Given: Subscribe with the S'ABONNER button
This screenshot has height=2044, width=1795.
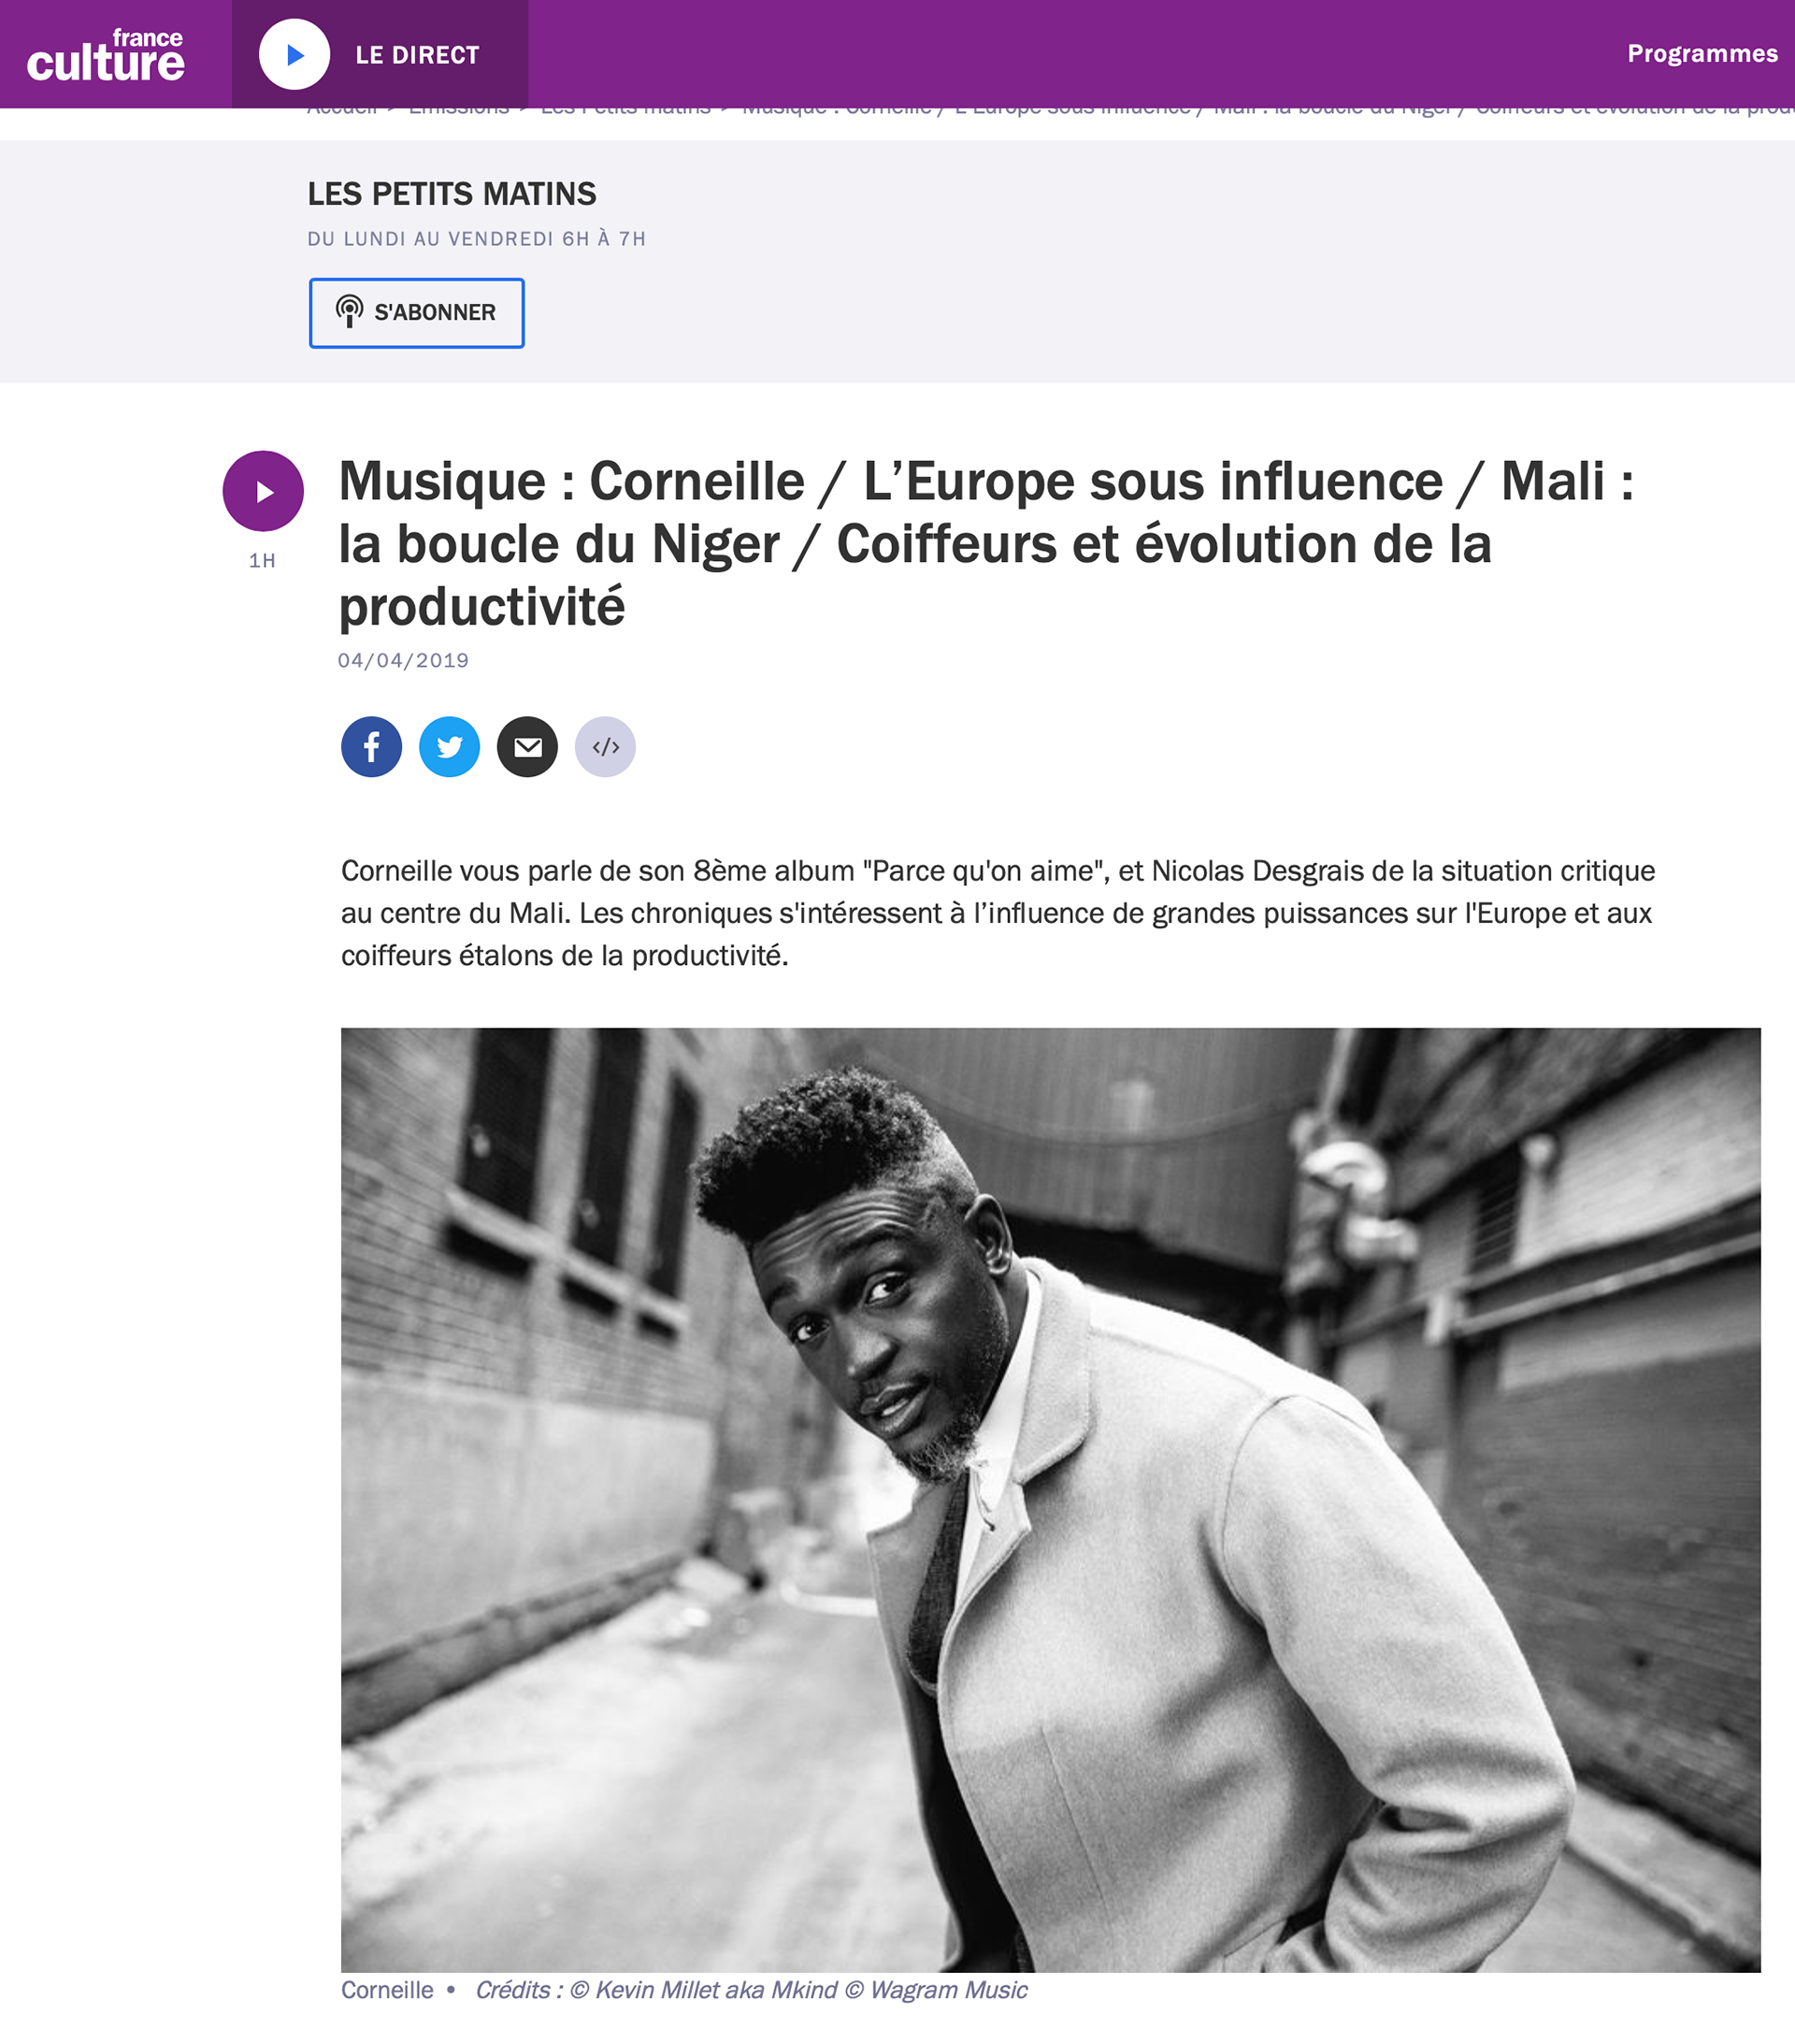Looking at the screenshot, I should coord(416,313).
